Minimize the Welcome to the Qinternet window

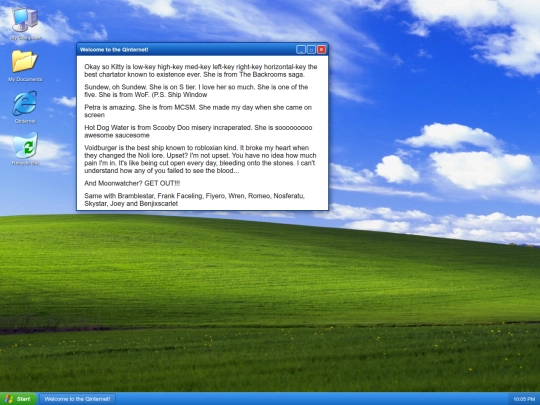pos(301,50)
